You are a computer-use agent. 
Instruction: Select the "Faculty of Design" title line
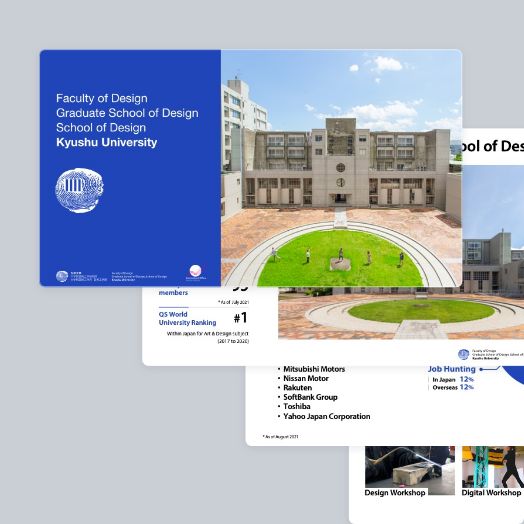point(102,98)
